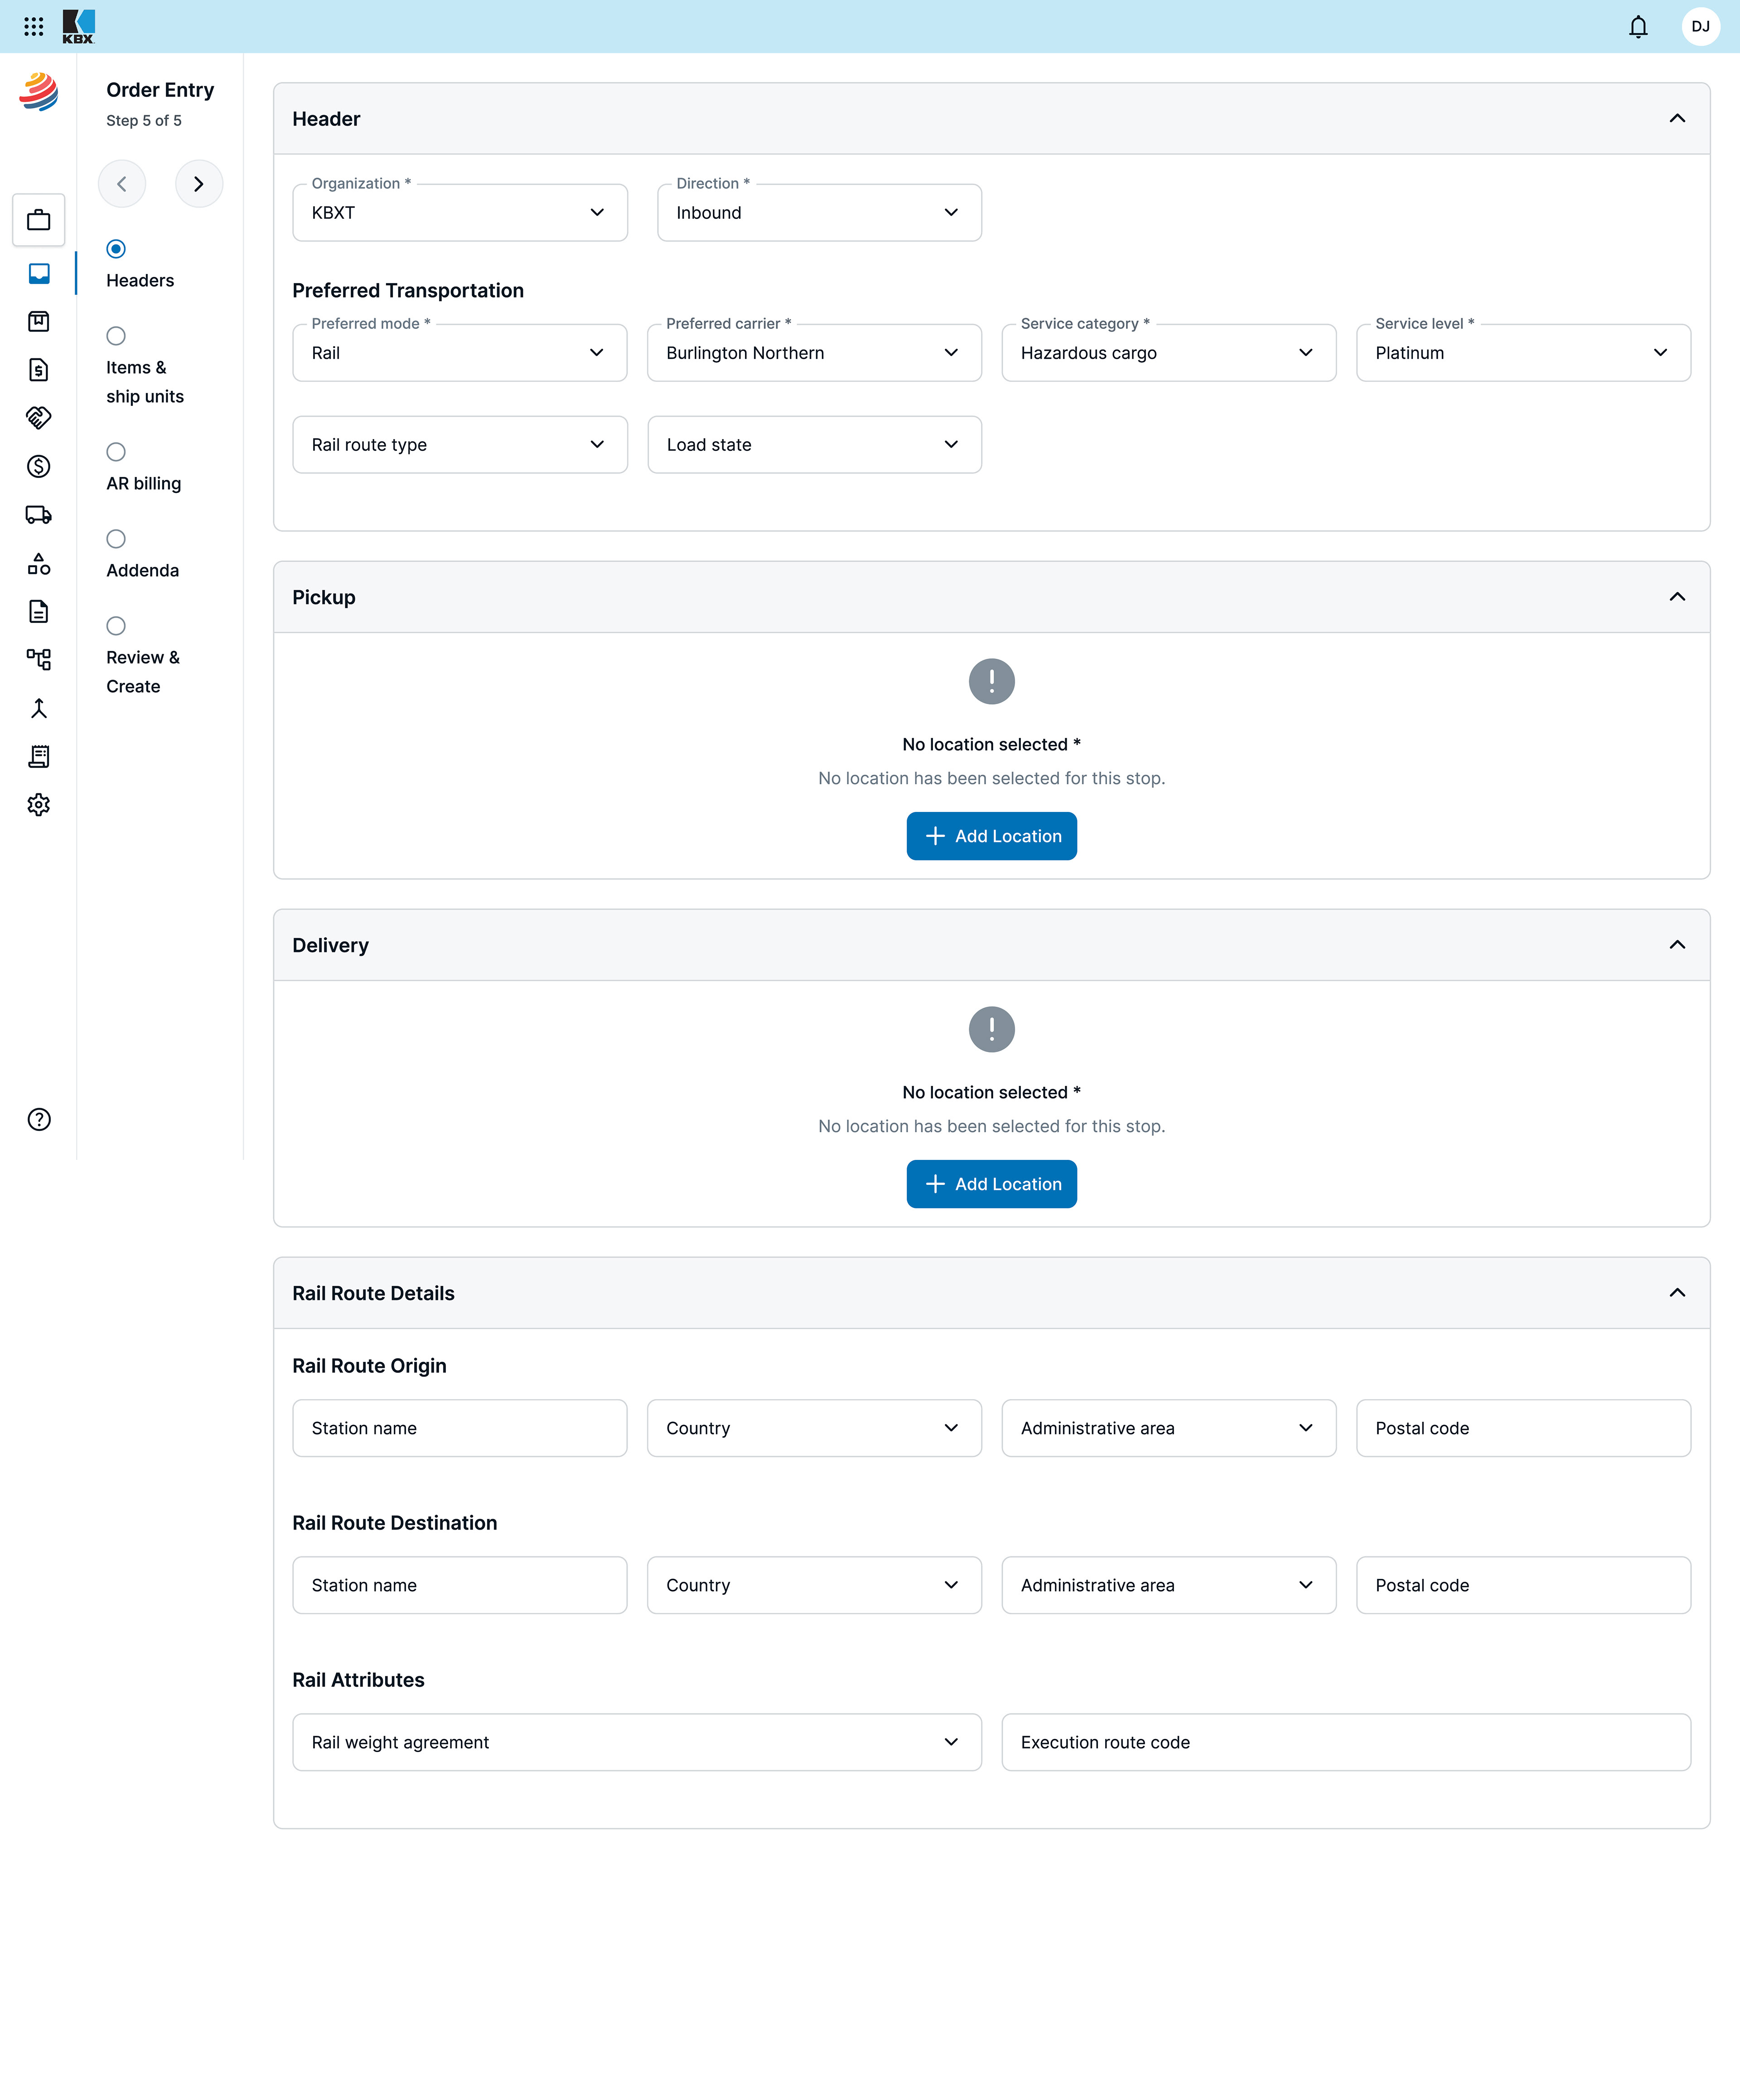Open Rail Route Origin Country dropdown
The image size is (1740, 2100).
point(814,1429)
